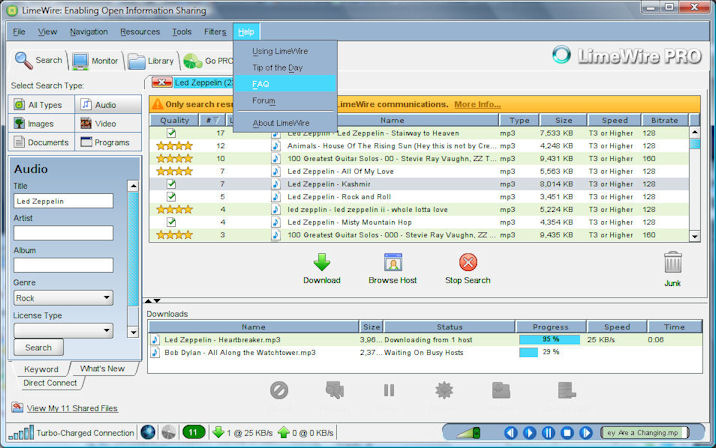Select FAQ from the Help menu
Screen dimensions: 716x448
tap(262, 84)
